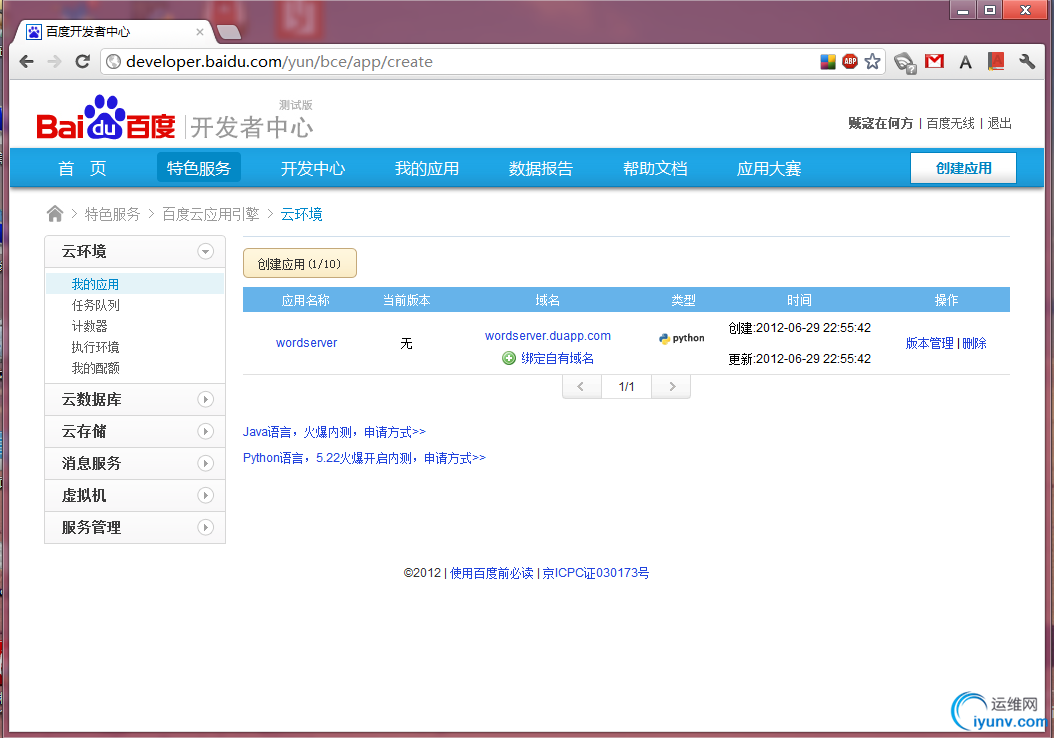Go to next page in pagination
This screenshot has height=738, width=1054.
pos(671,386)
